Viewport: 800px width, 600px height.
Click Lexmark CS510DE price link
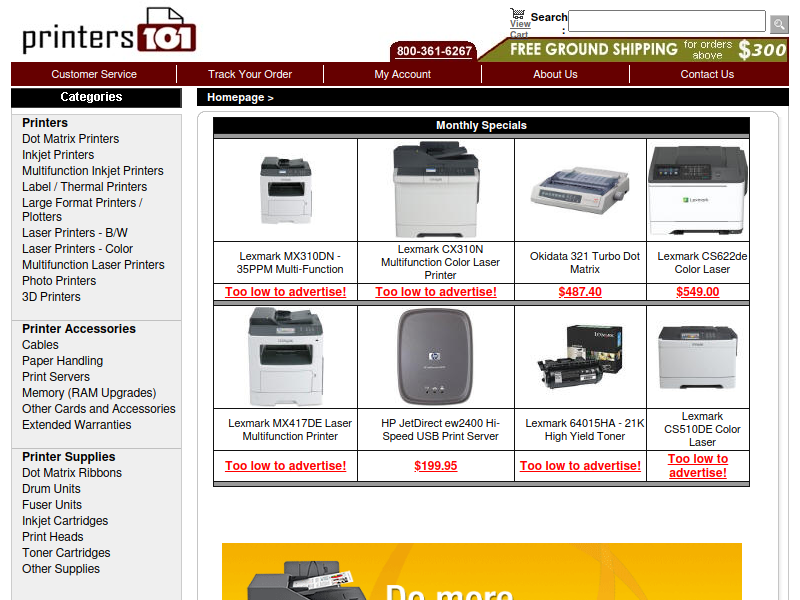698,466
